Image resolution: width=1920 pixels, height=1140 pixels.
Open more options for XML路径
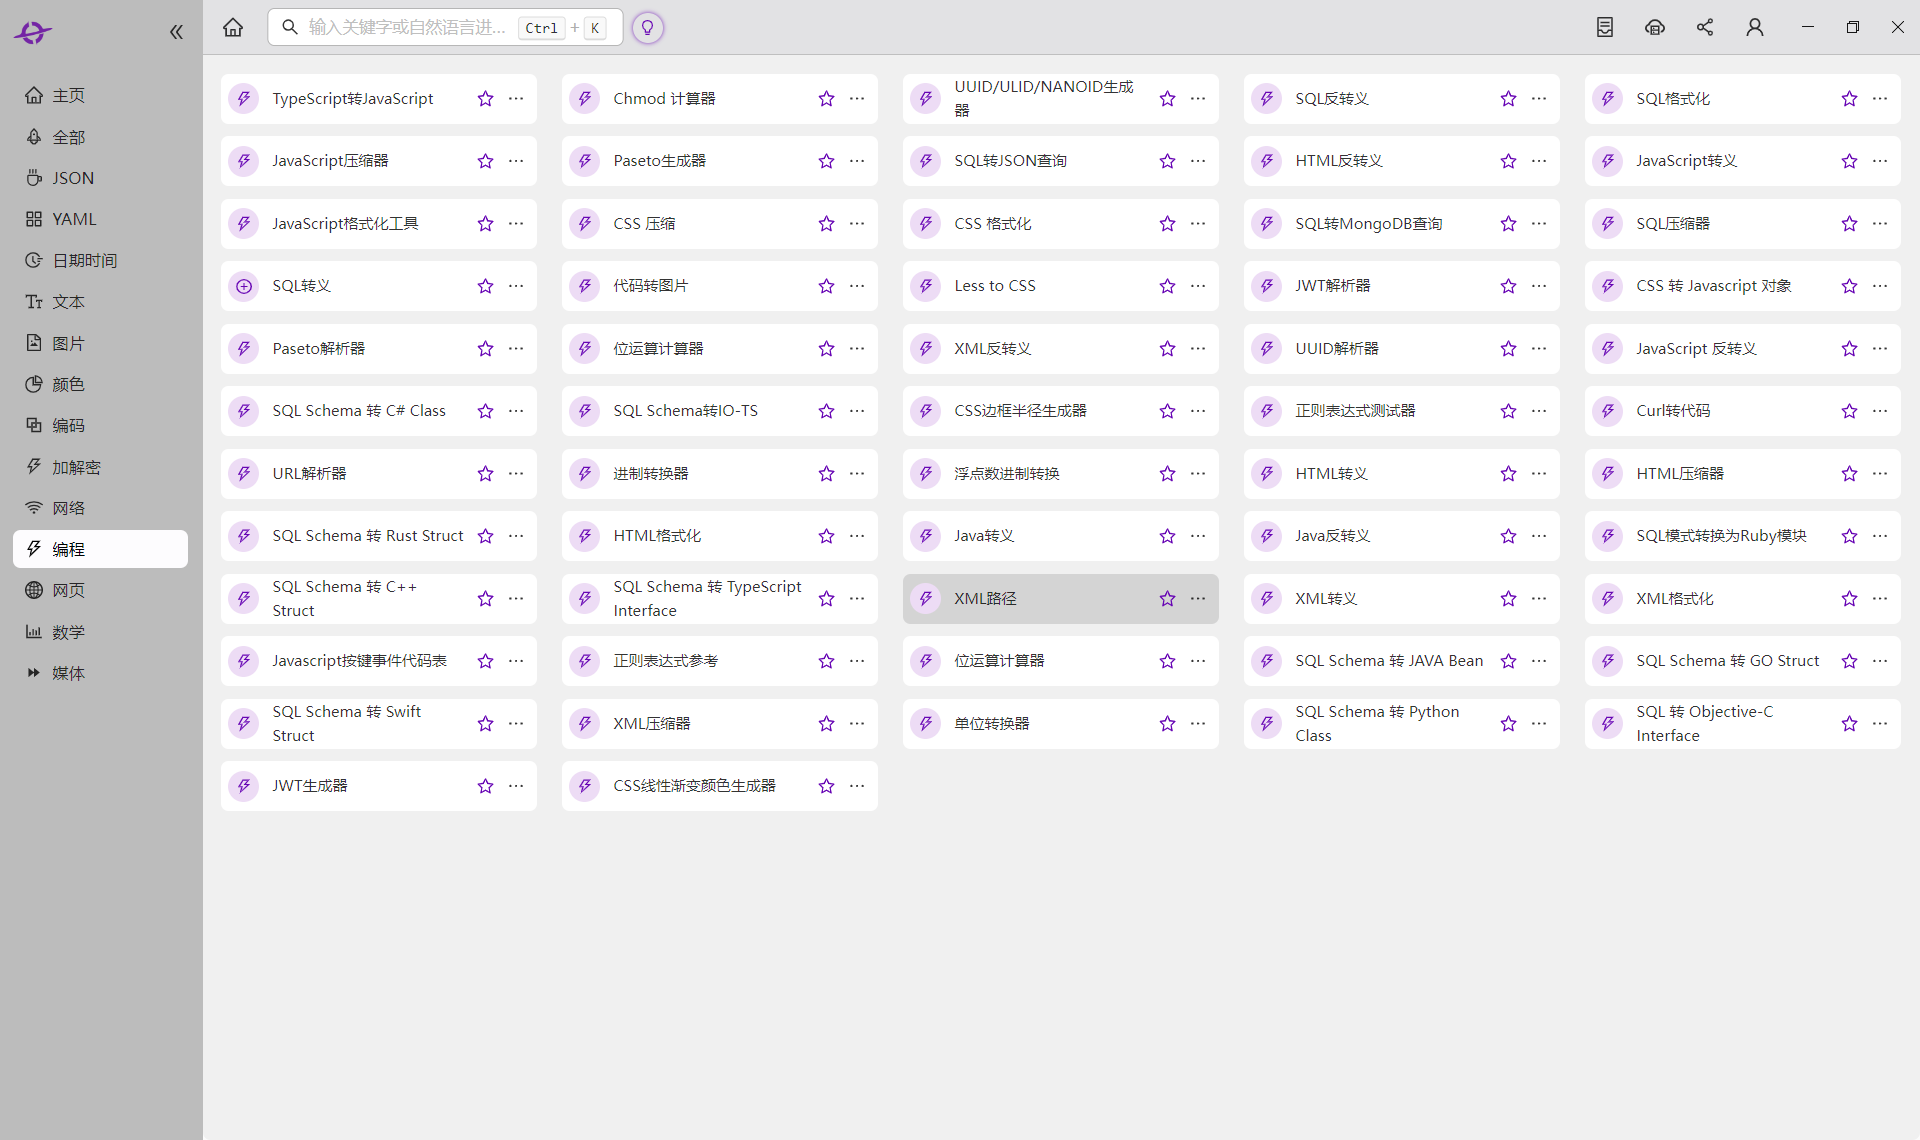1198,599
